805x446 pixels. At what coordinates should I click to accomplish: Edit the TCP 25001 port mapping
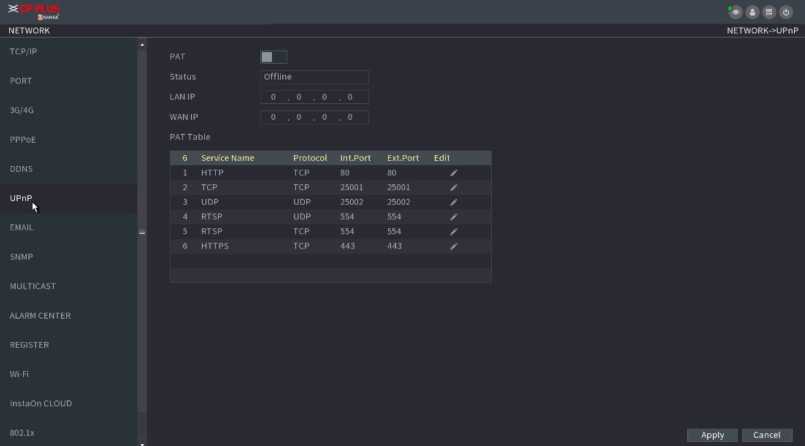point(453,188)
